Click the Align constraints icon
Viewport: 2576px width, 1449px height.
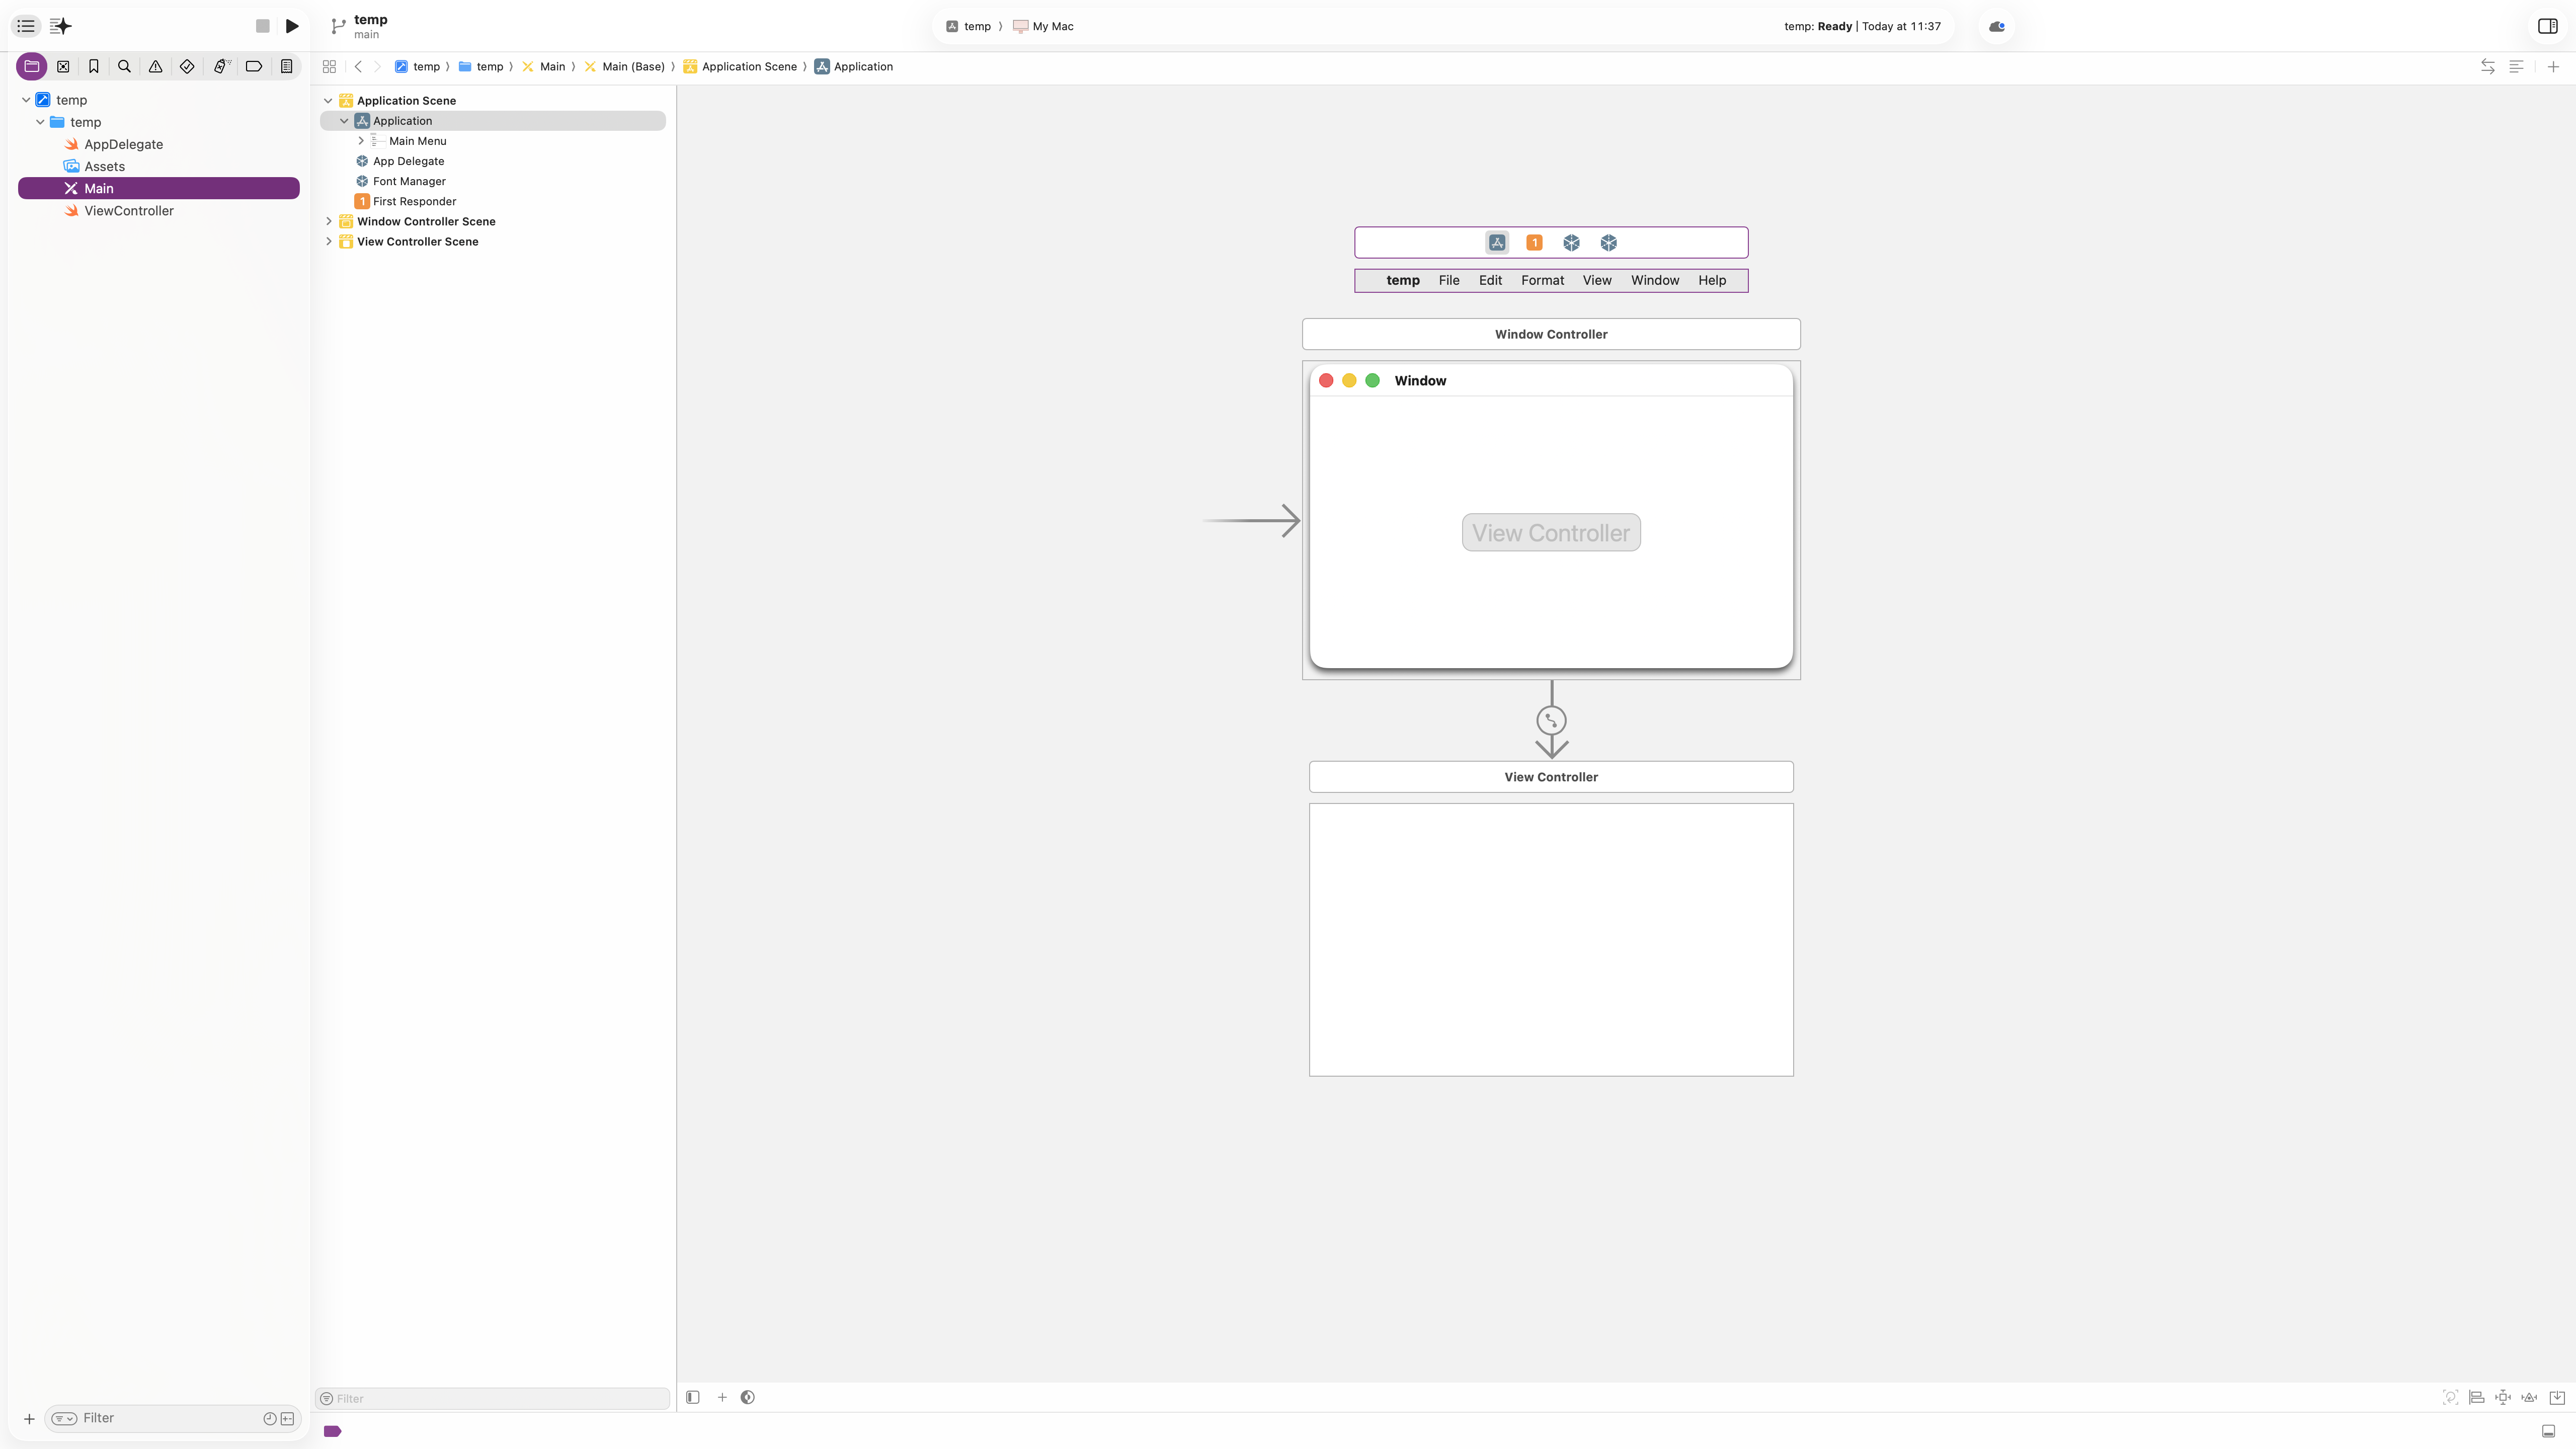(2477, 1397)
